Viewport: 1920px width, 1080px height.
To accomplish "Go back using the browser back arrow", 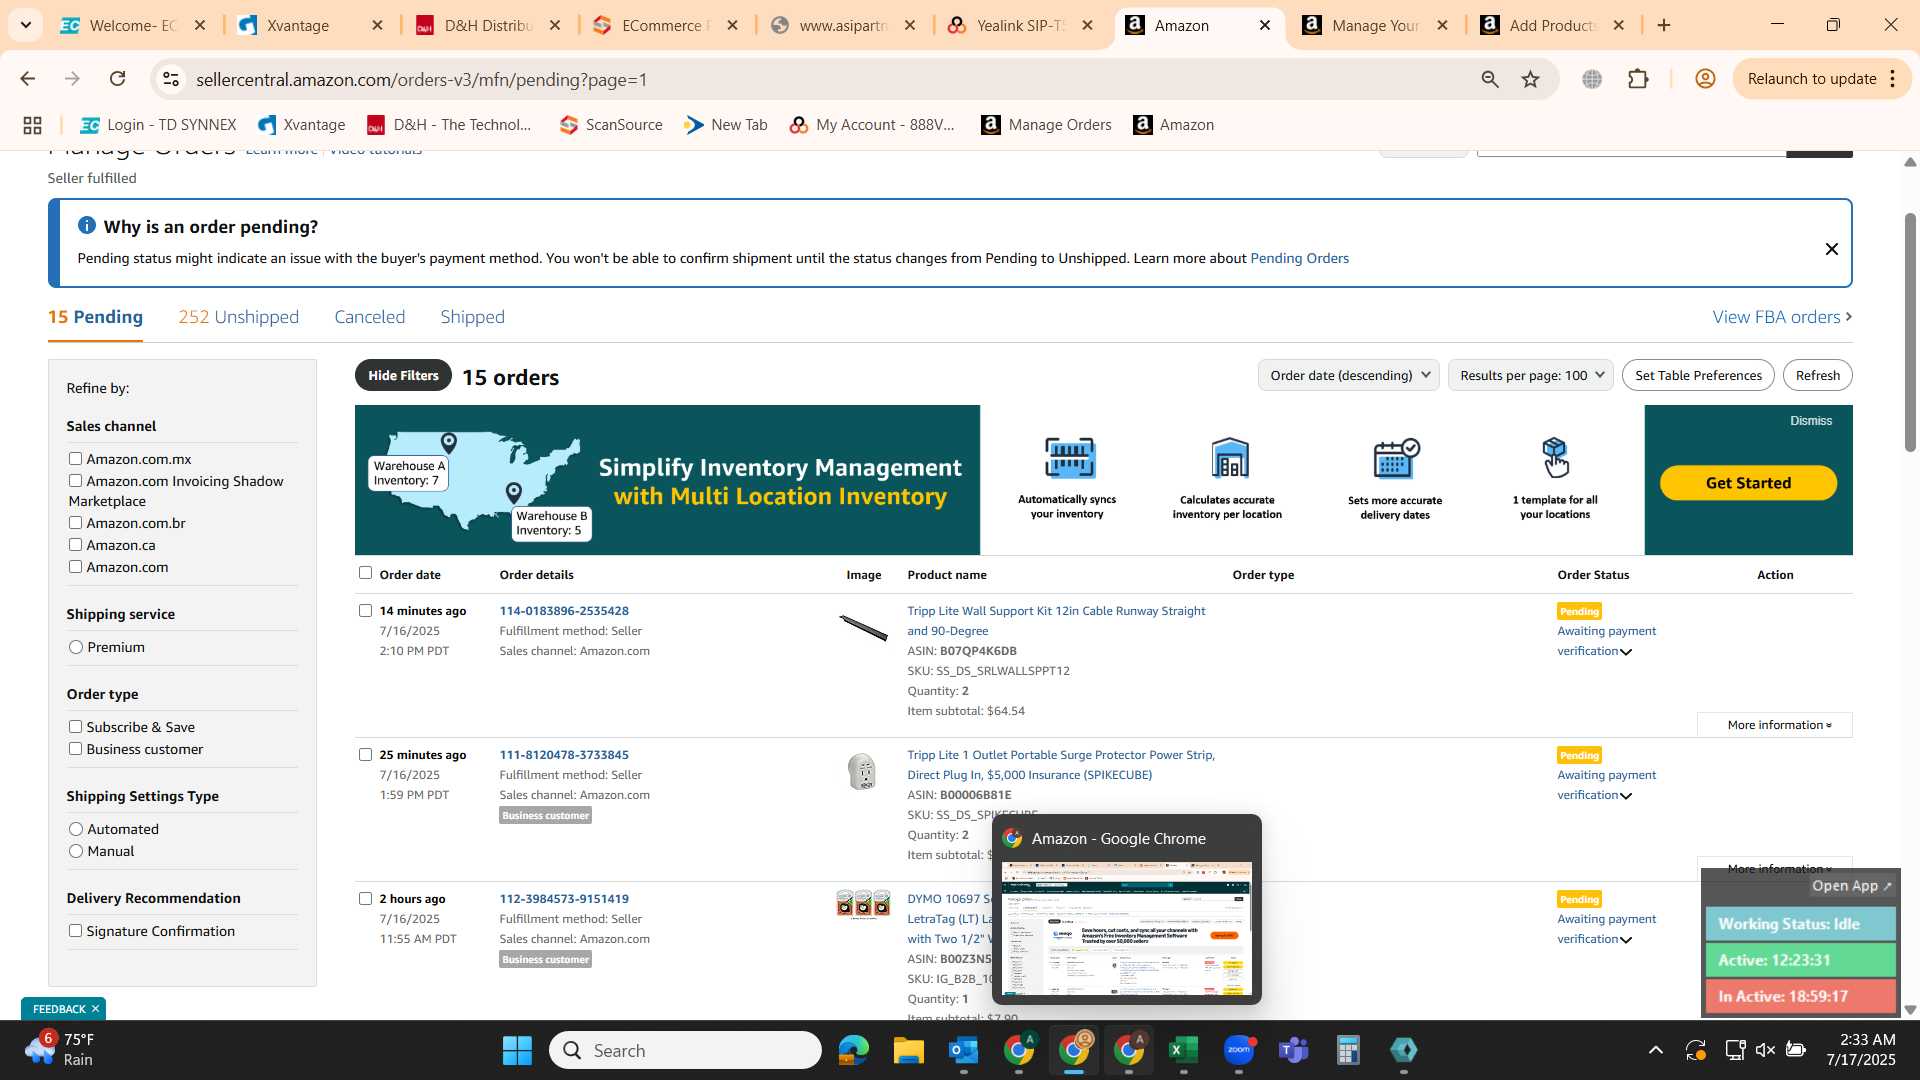I will tap(28, 79).
